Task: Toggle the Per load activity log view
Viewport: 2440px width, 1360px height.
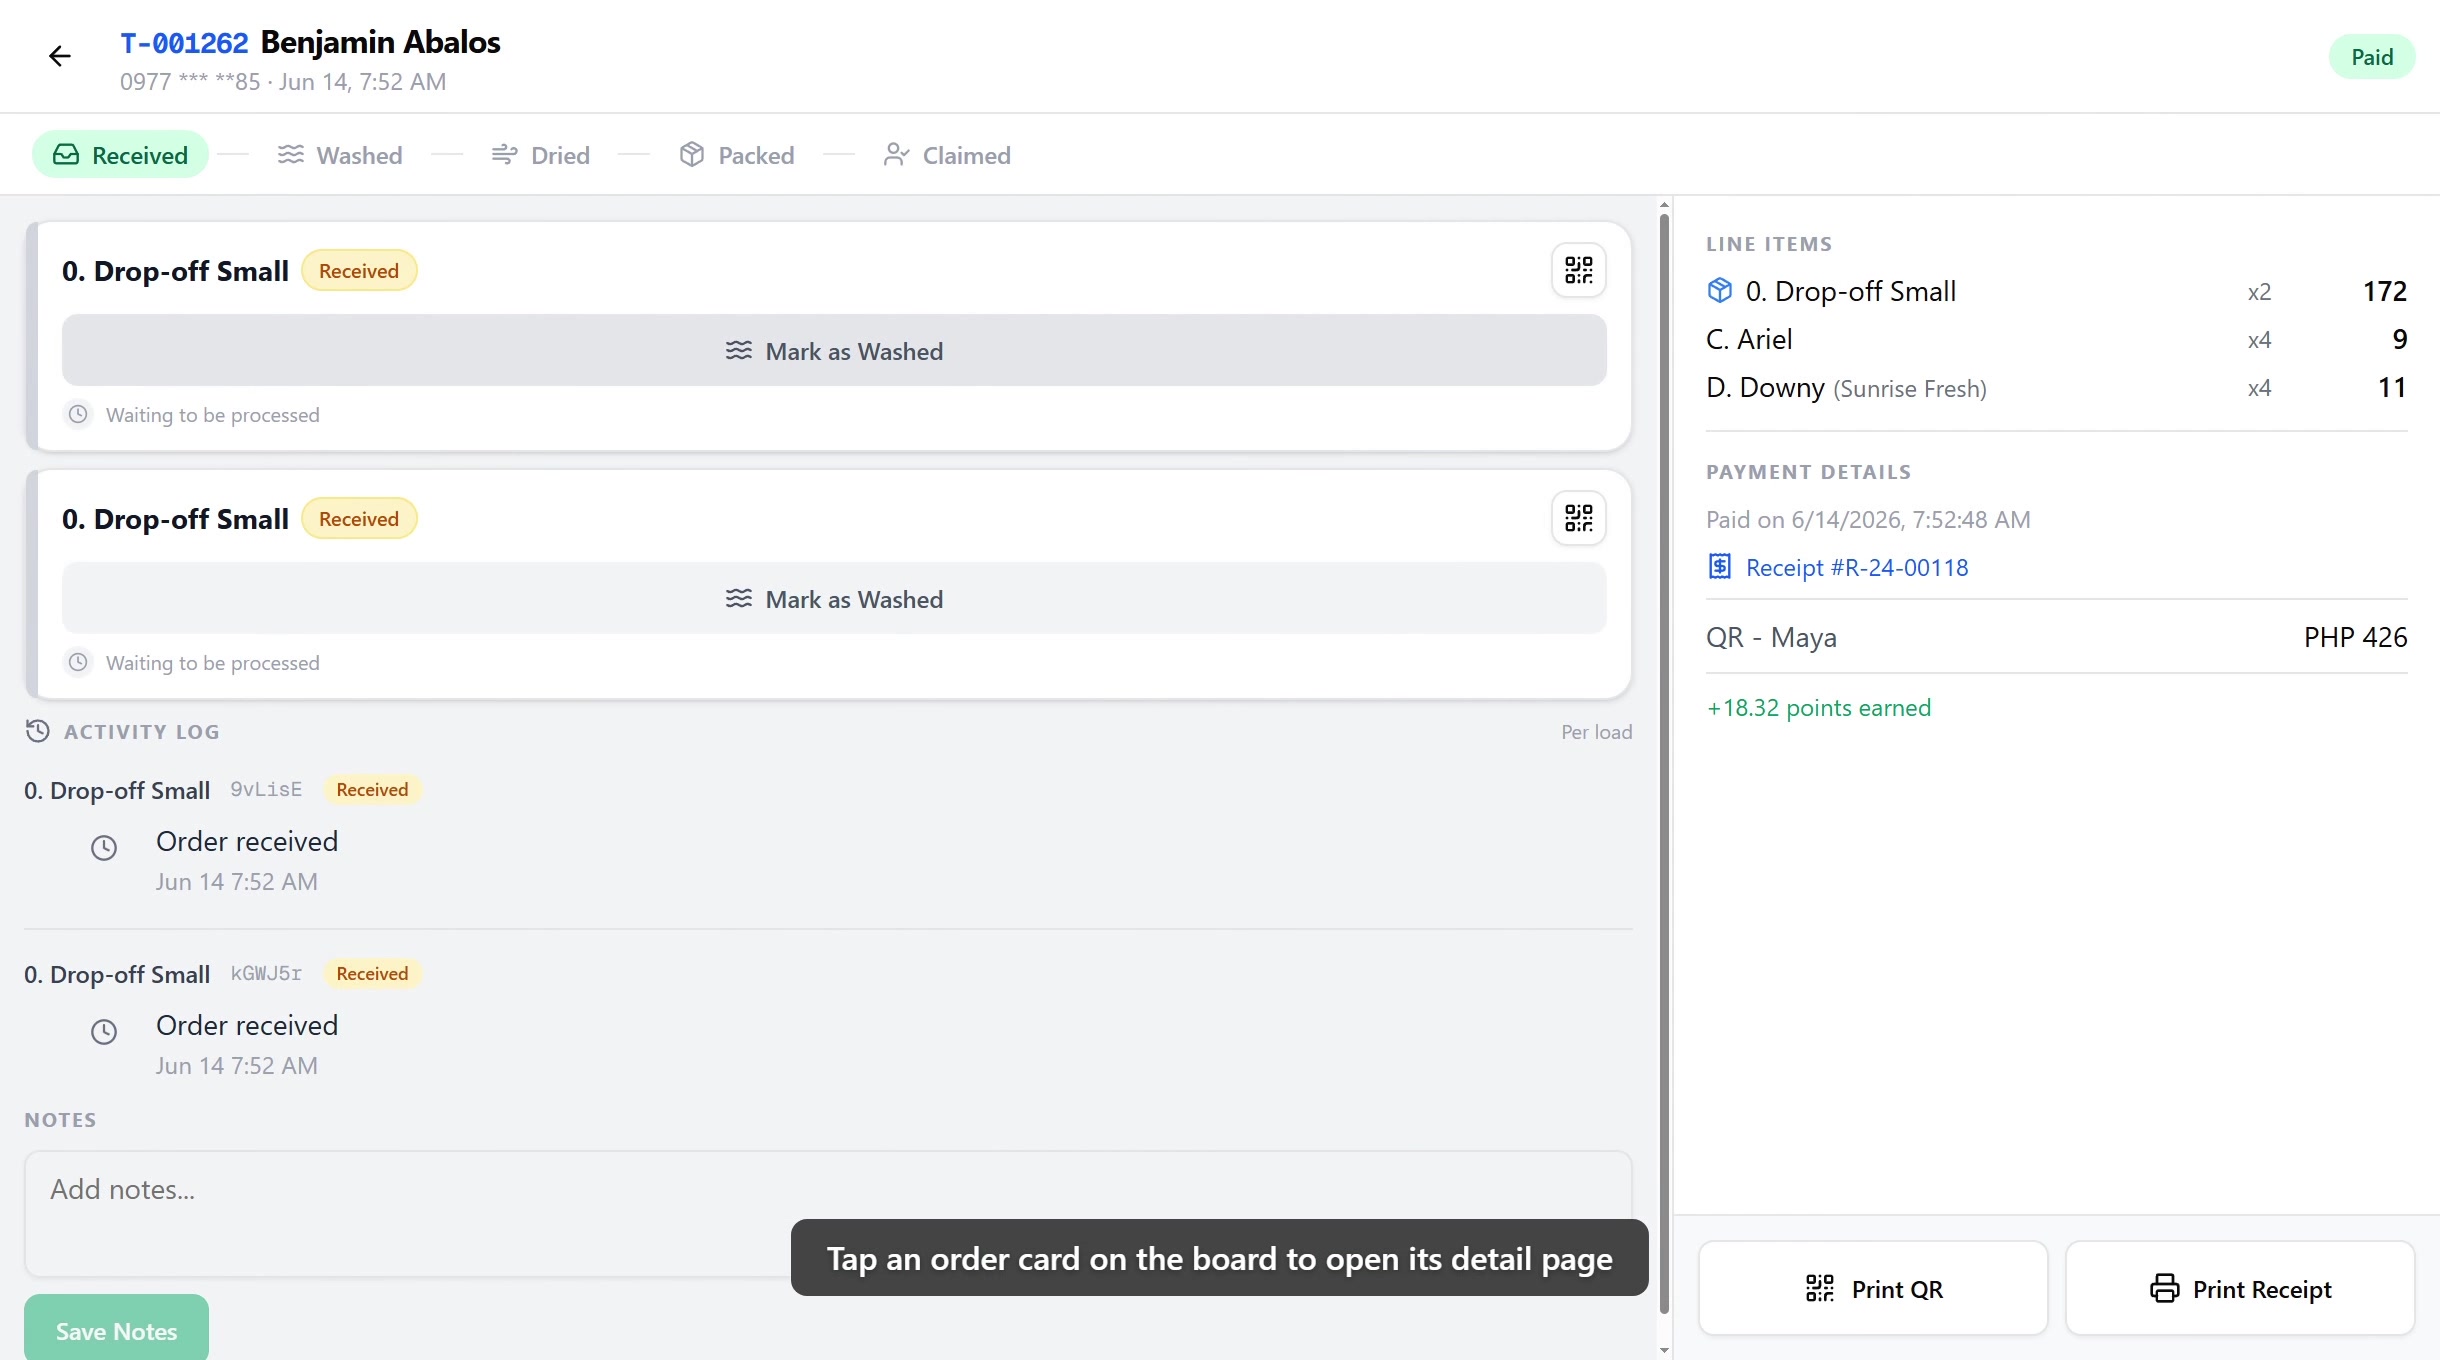Action: (1596, 732)
